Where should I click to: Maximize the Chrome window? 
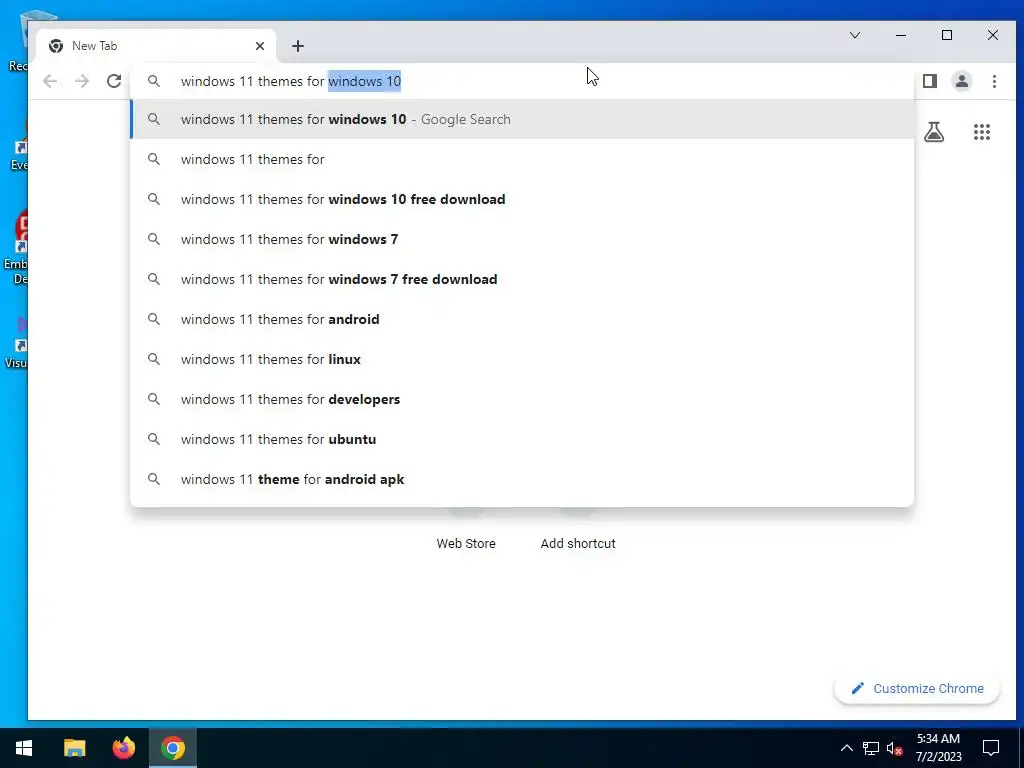(x=947, y=35)
